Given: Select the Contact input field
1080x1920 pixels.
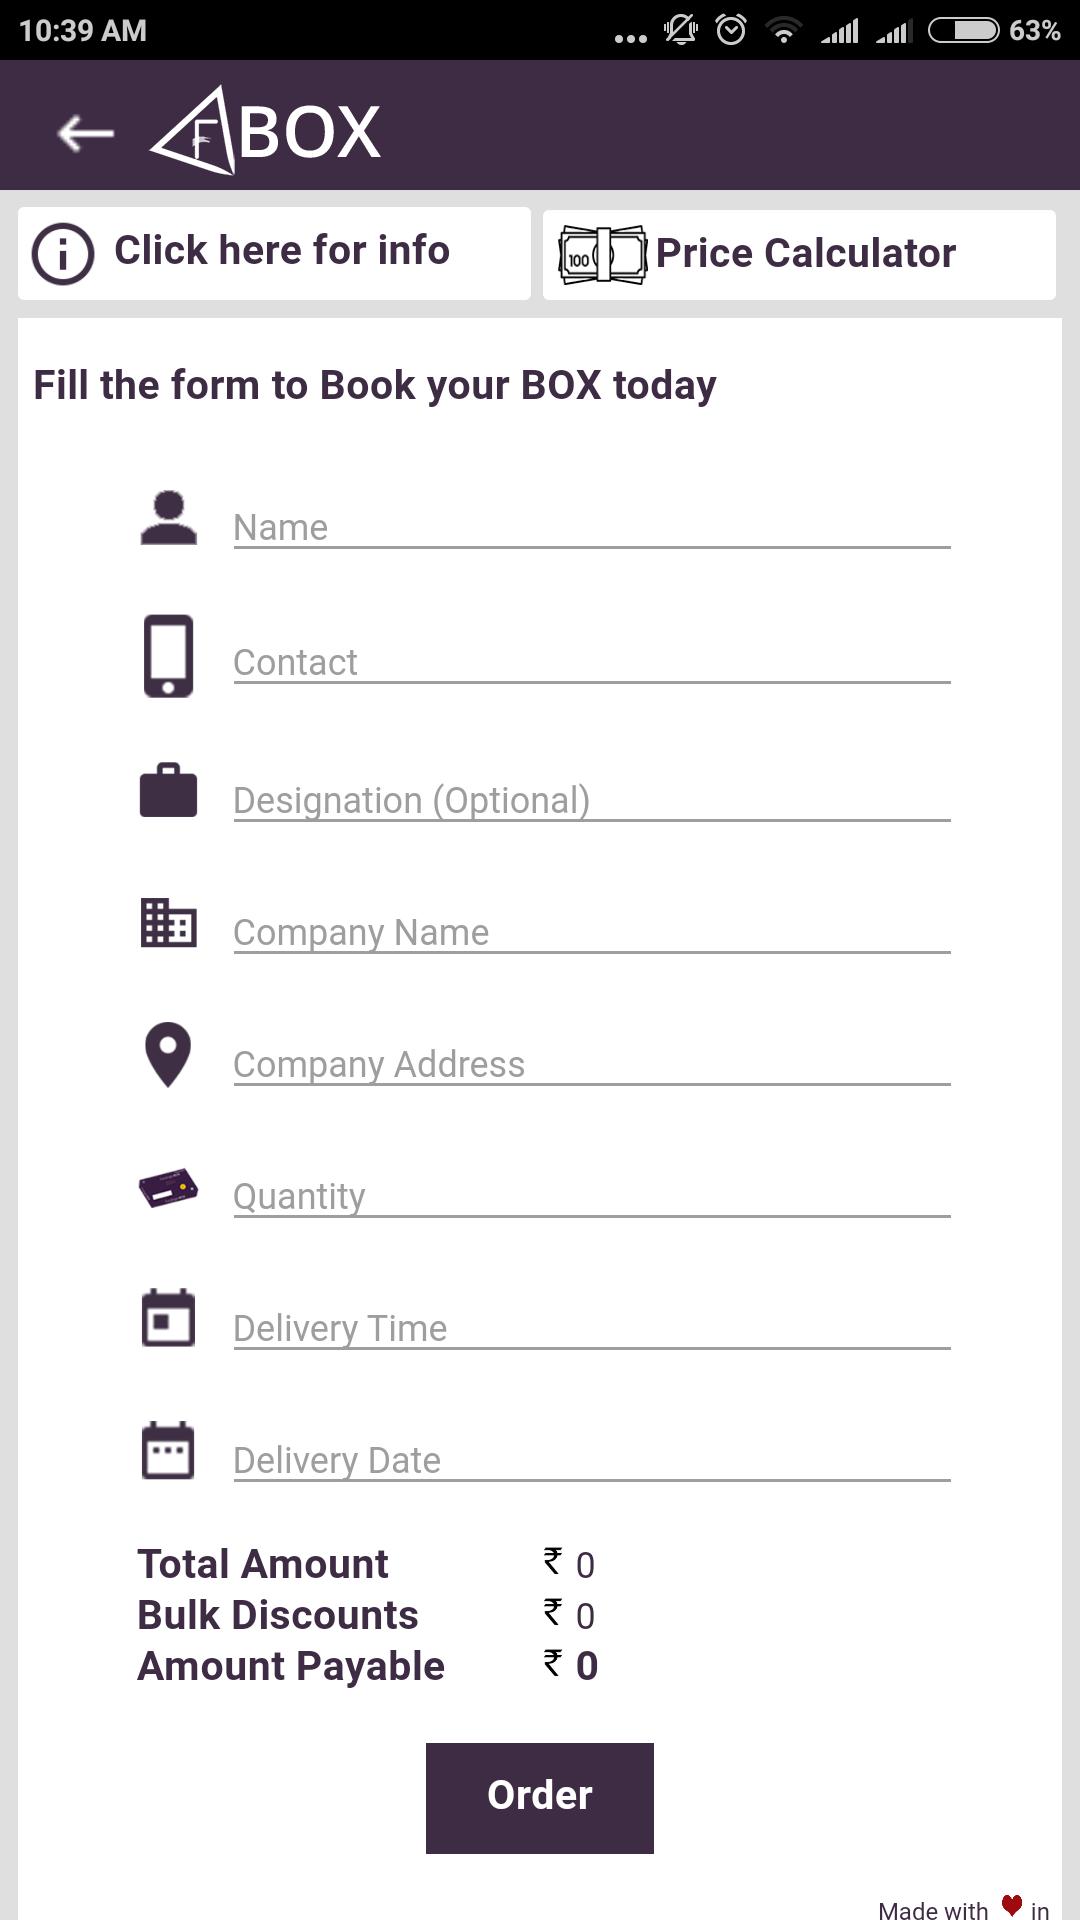Looking at the screenshot, I should click(590, 662).
